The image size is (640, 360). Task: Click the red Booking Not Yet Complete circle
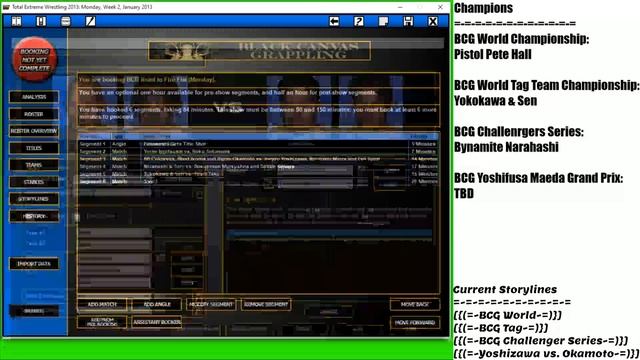[x=34, y=60]
